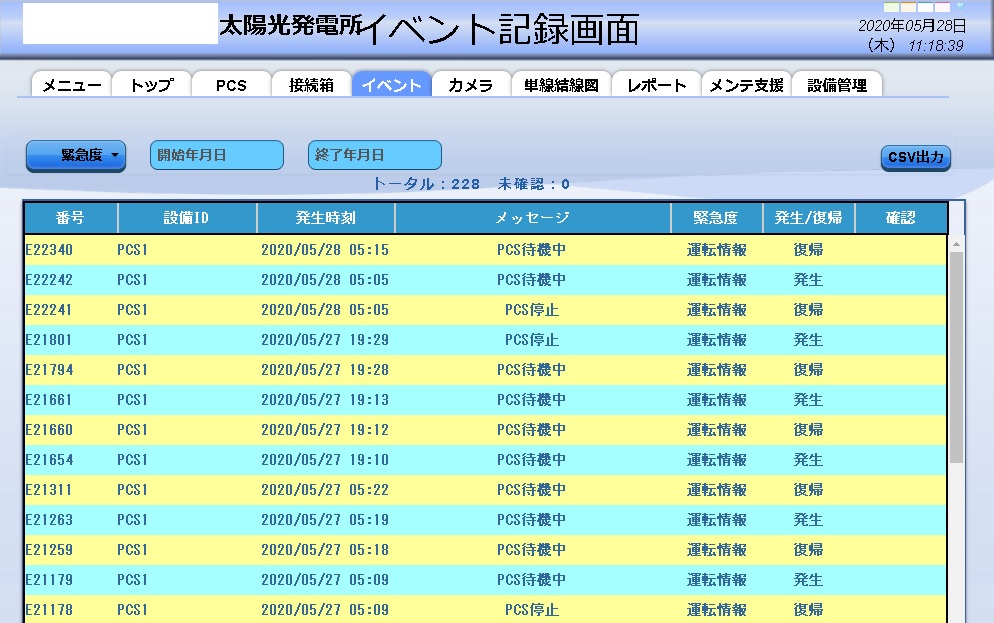The width and height of the screenshot is (994, 623).
Task: Open the 緊急度 dropdown filter
Action: 76,156
